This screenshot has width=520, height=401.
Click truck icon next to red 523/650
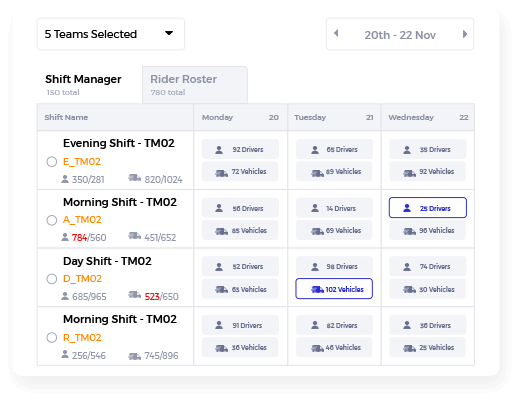point(134,295)
